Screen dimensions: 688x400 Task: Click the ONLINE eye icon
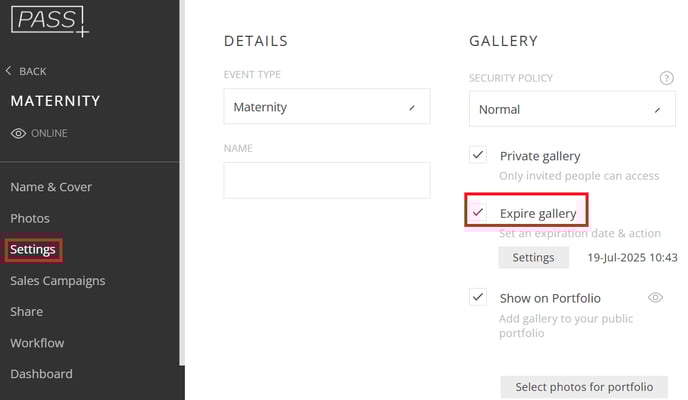tap(18, 133)
